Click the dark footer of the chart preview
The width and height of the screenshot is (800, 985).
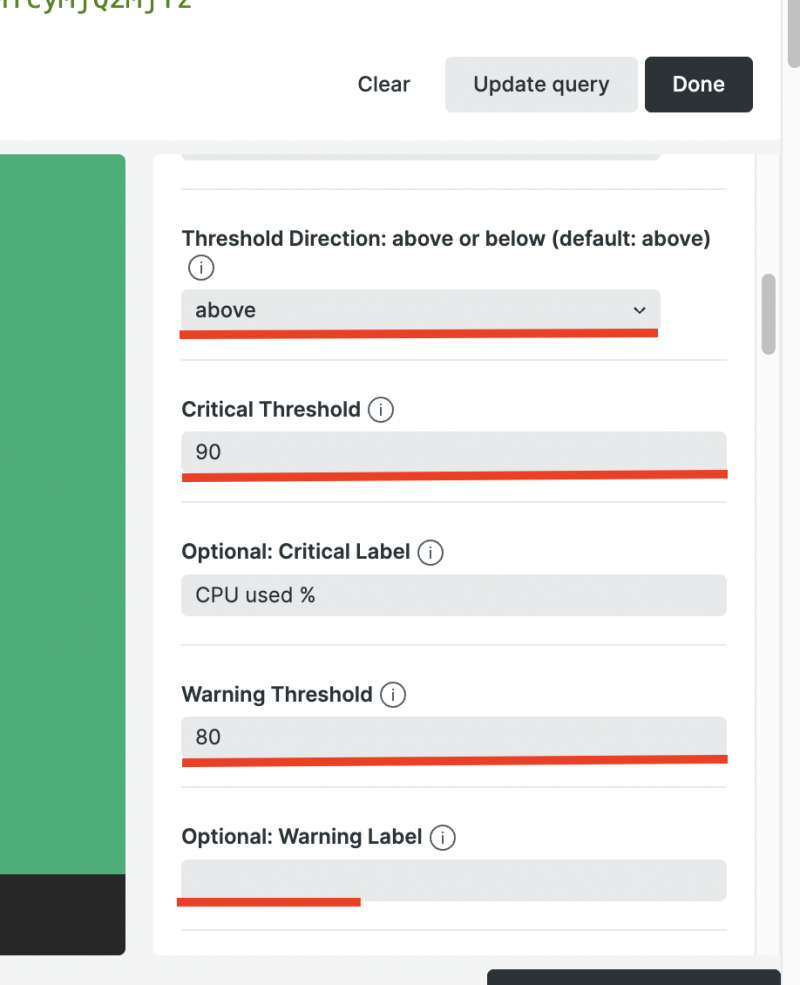63,914
